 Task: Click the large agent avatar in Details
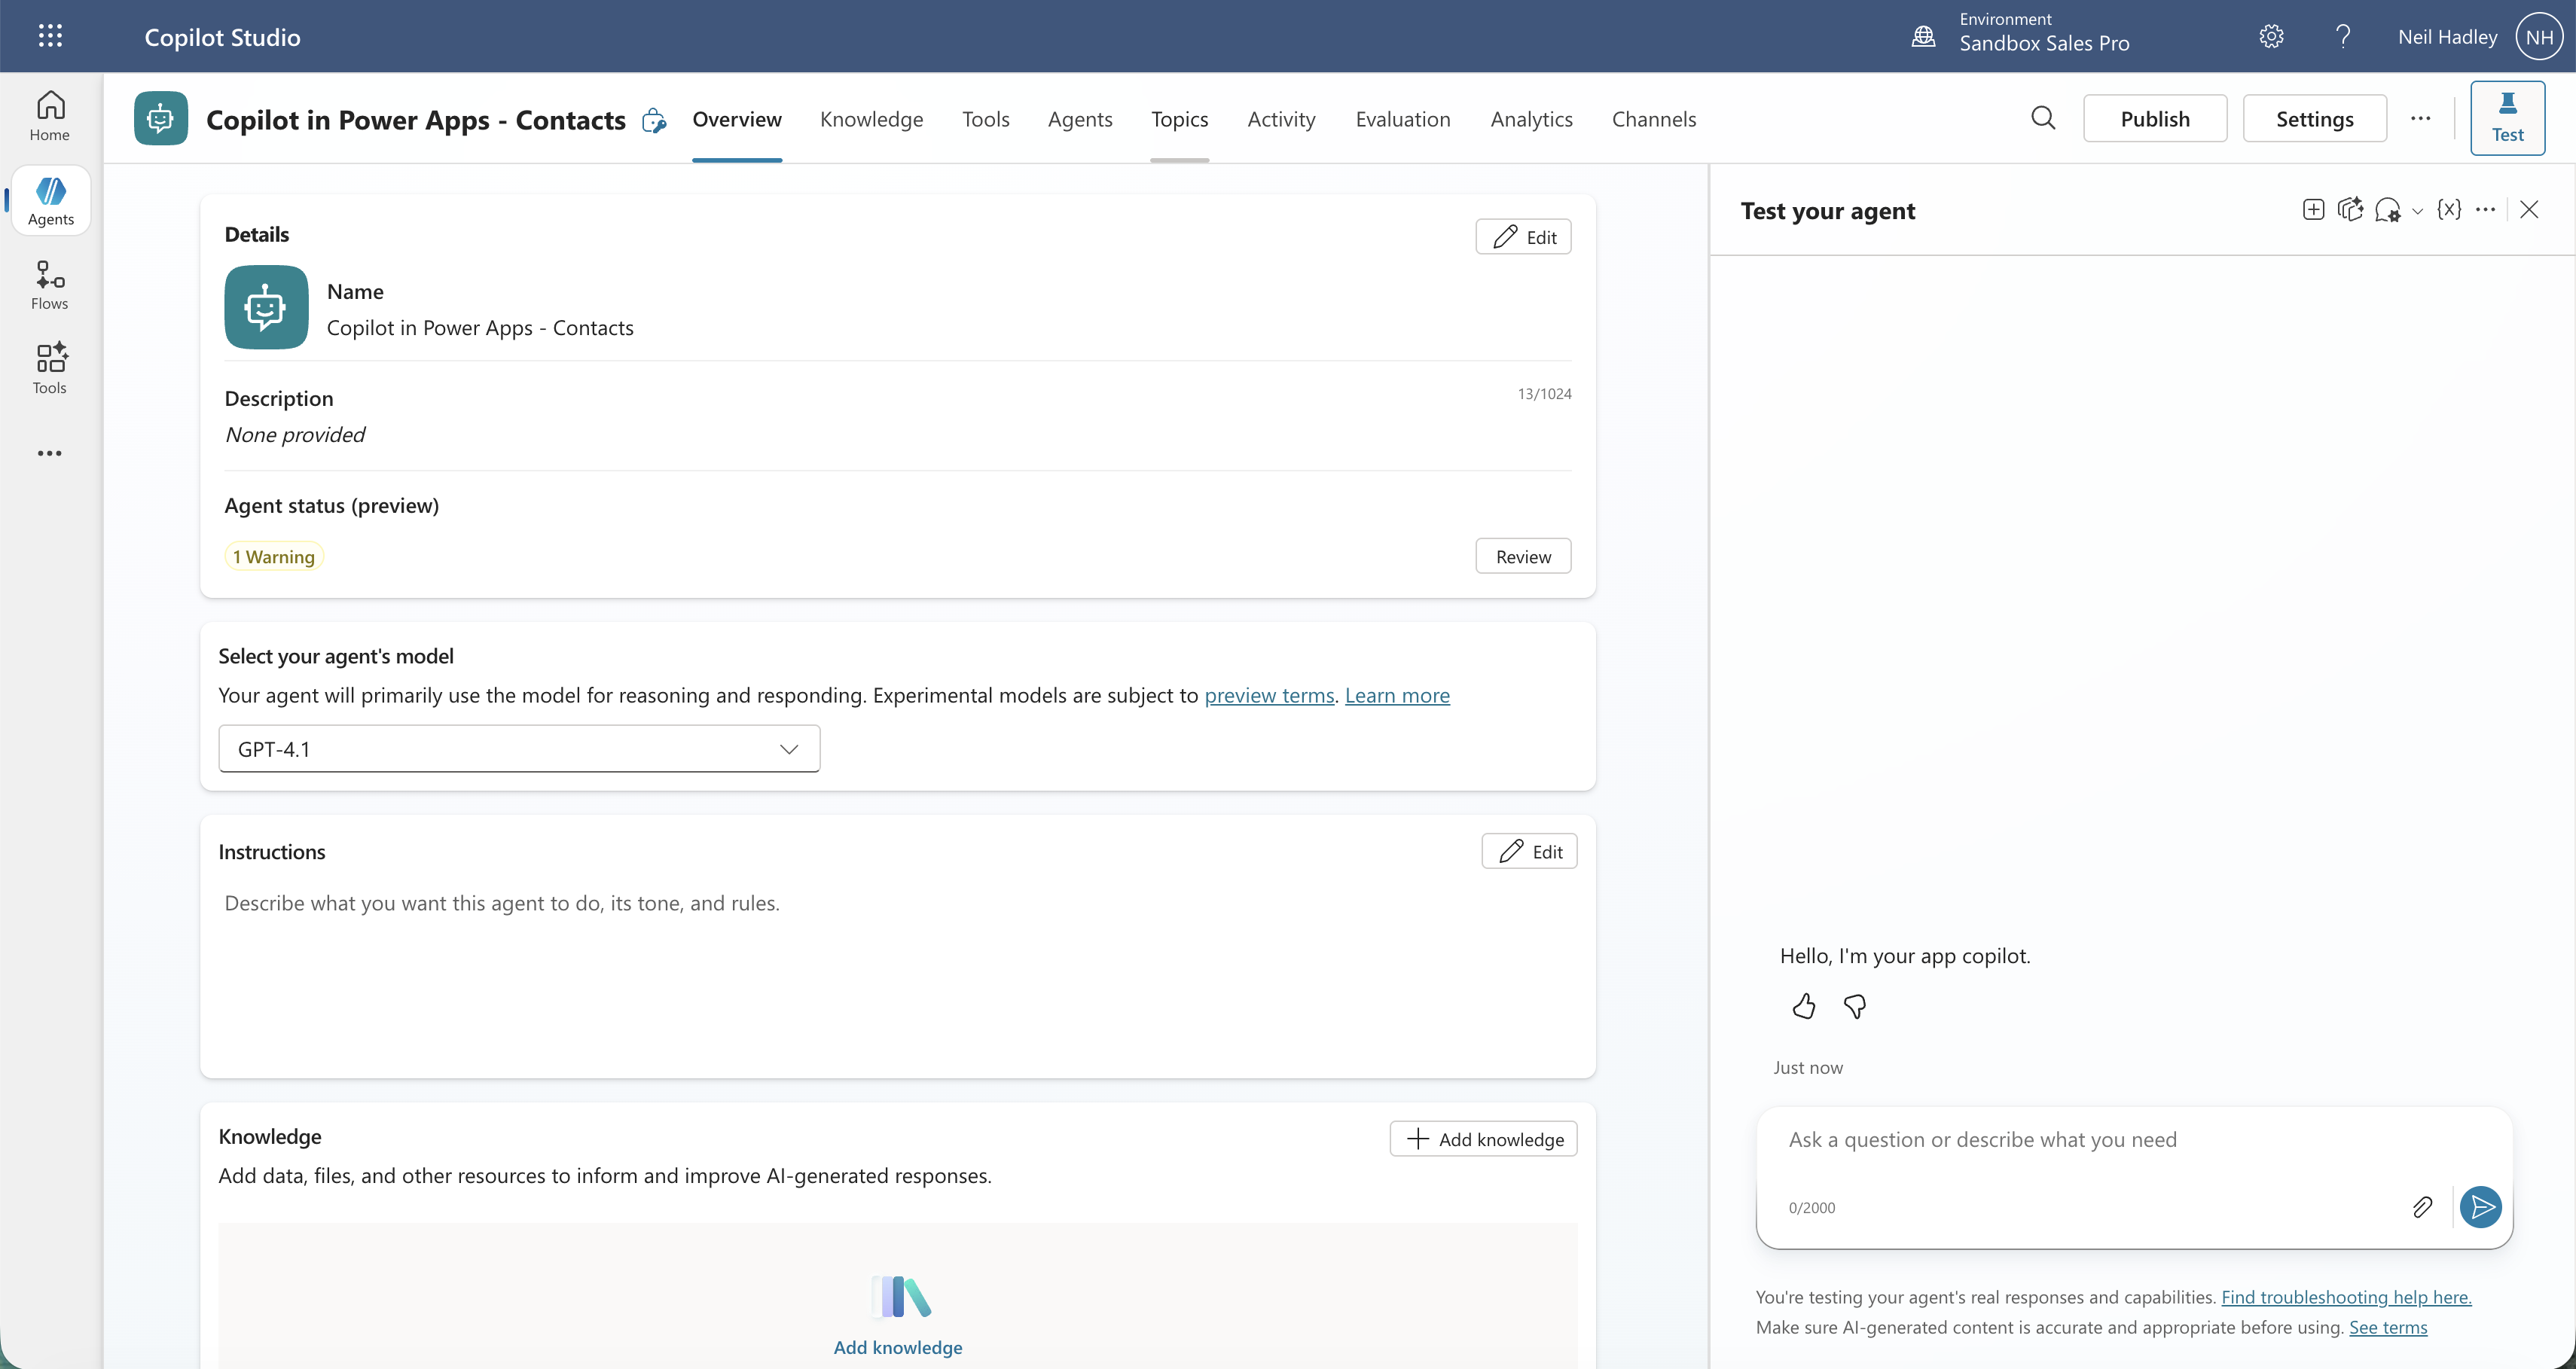point(266,307)
